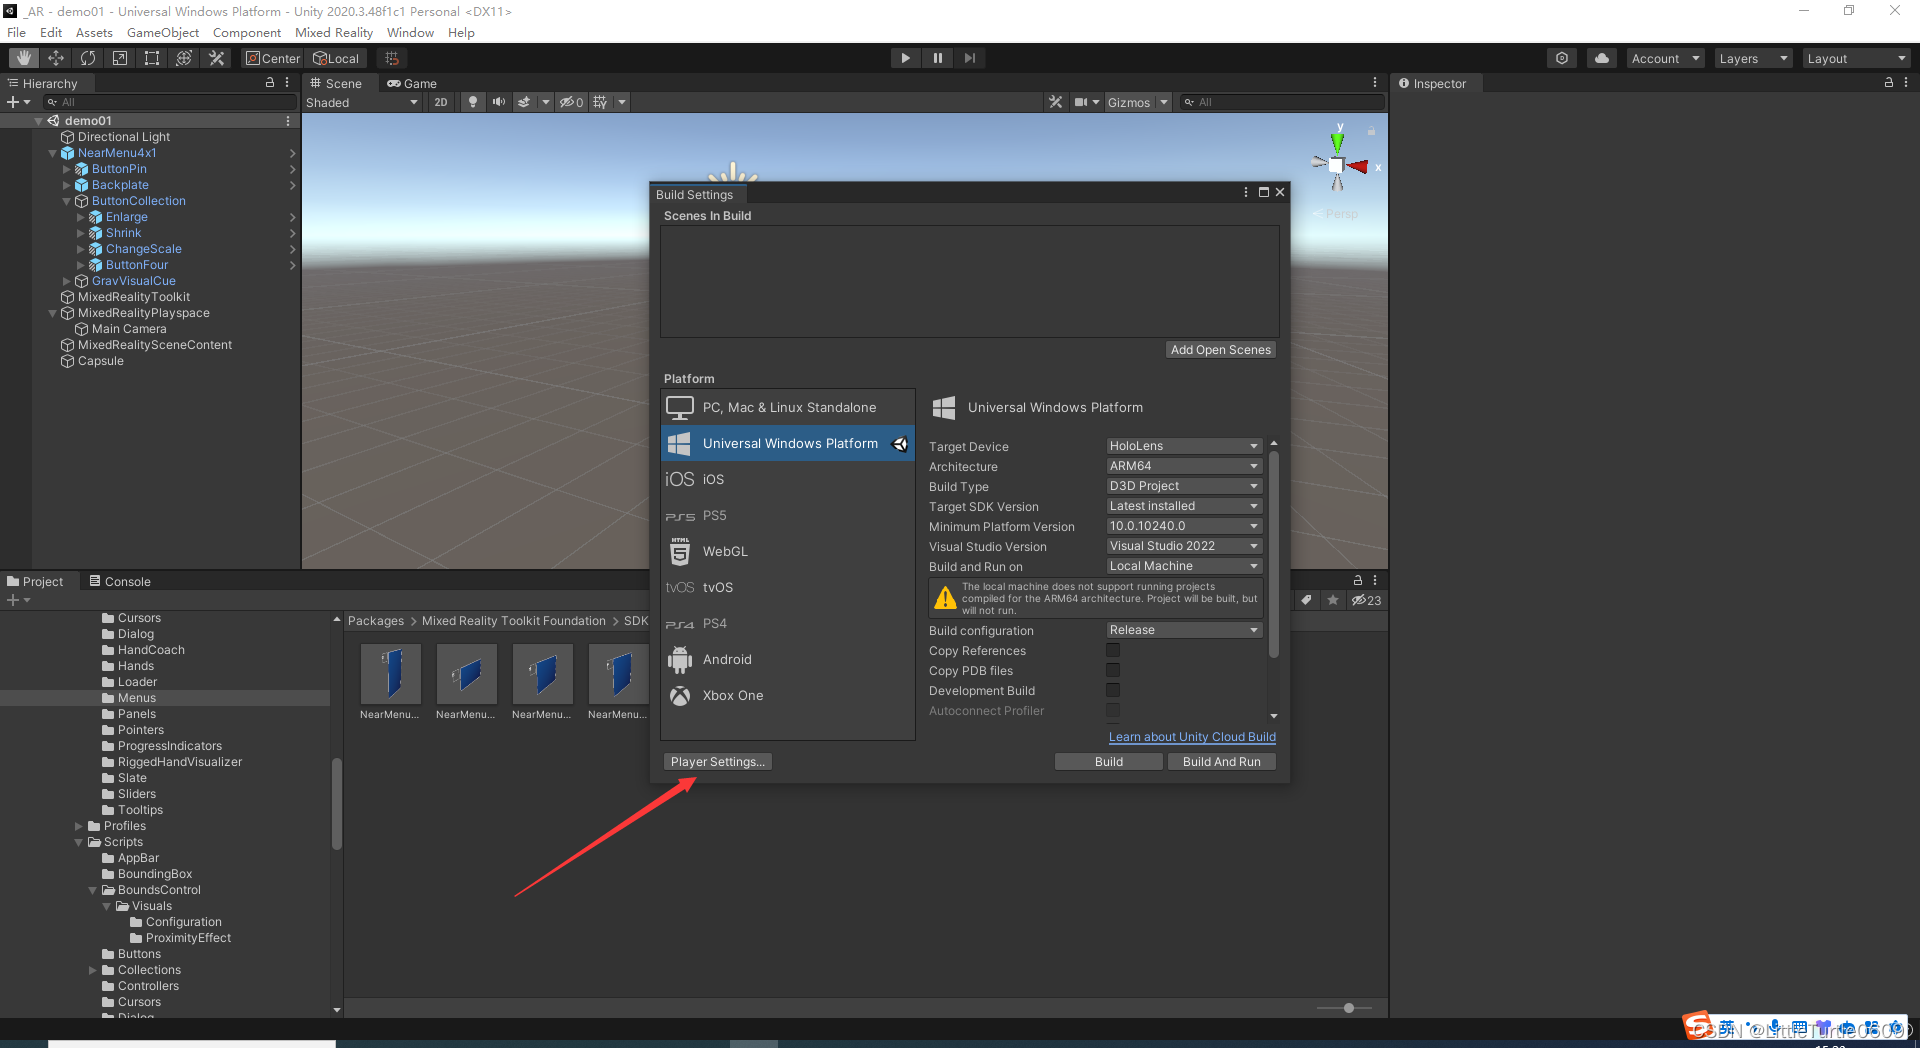This screenshot has height=1048, width=1920.
Task: Toggle scene grid visibility
Action: [600, 102]
